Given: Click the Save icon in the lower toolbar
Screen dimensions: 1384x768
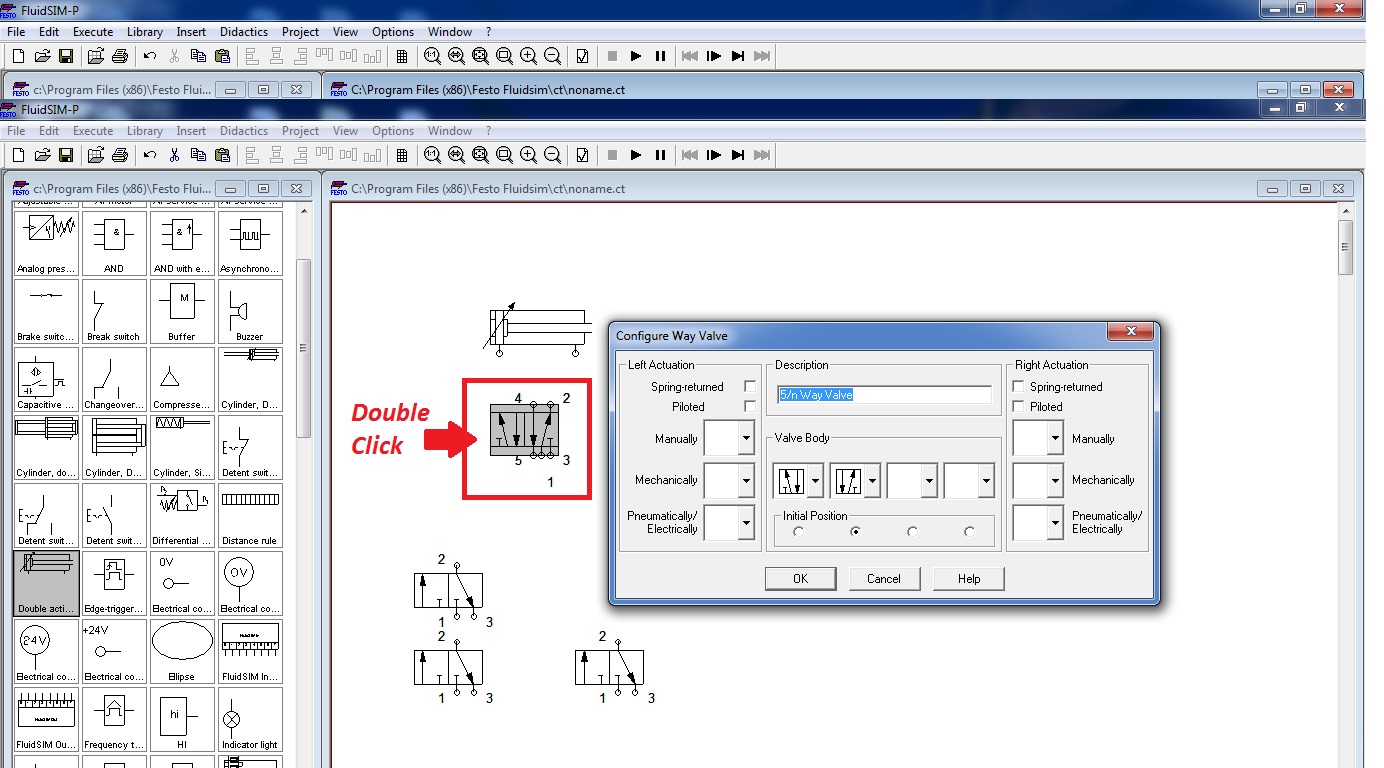Looking at the screenshot, I should tap(66, 155).
